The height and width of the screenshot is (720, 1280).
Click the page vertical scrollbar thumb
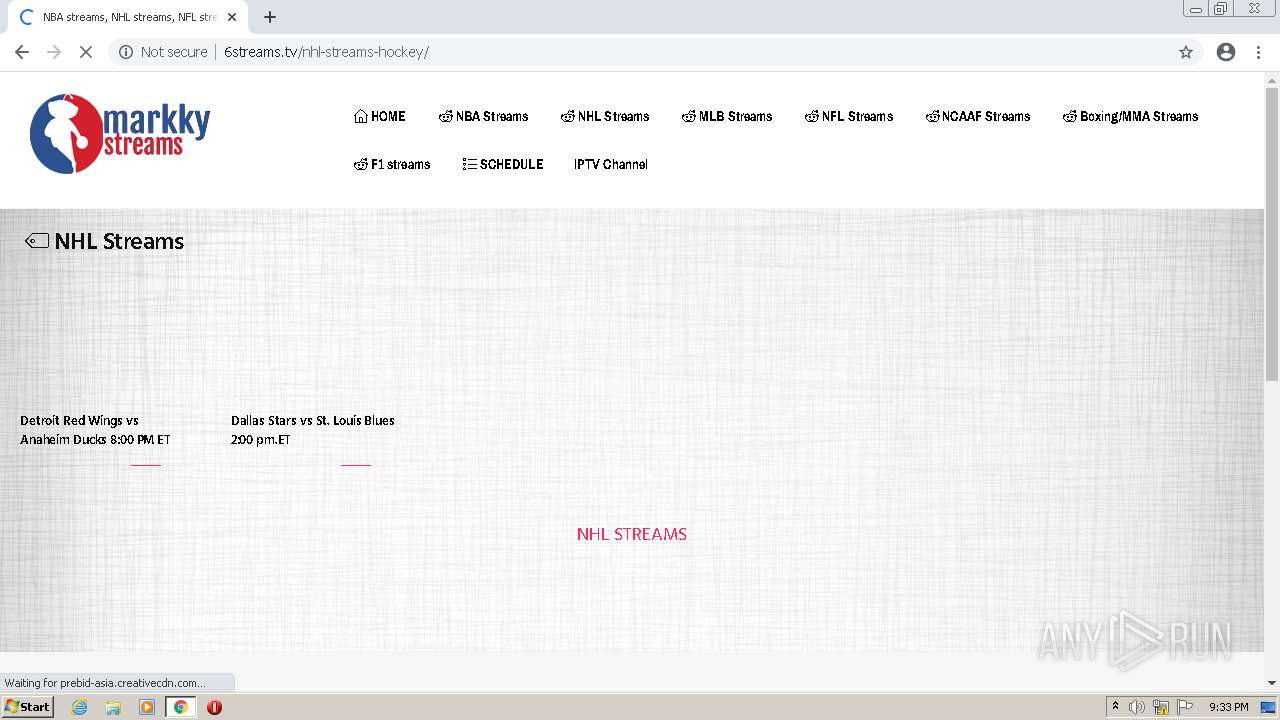[1272, 235]
